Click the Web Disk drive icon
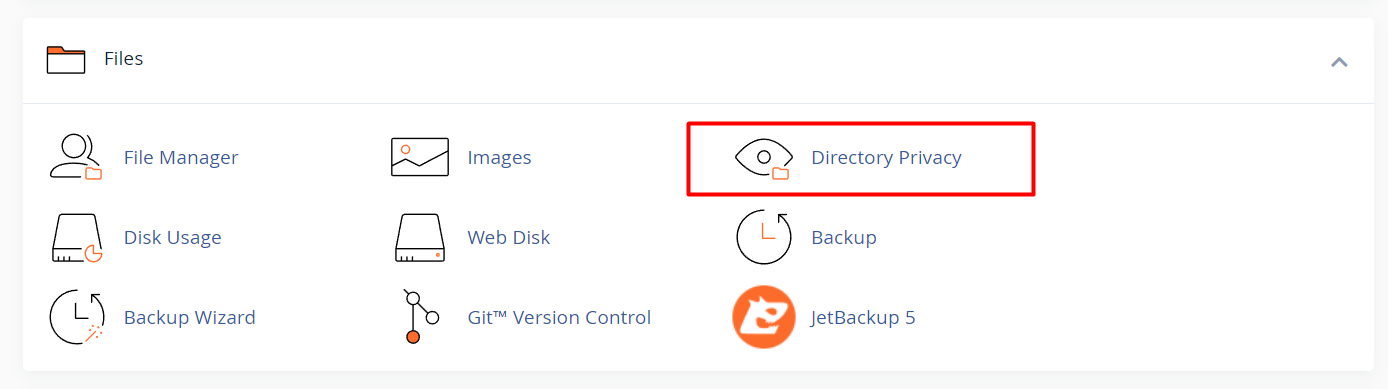1388x389 pixels. pos(420,238)
